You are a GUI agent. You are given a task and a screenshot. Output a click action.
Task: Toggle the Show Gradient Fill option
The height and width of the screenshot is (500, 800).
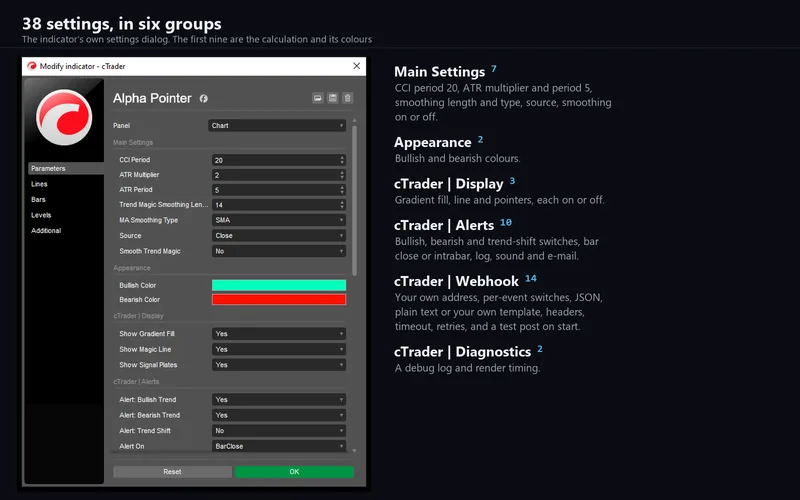[x=279, y=334]
